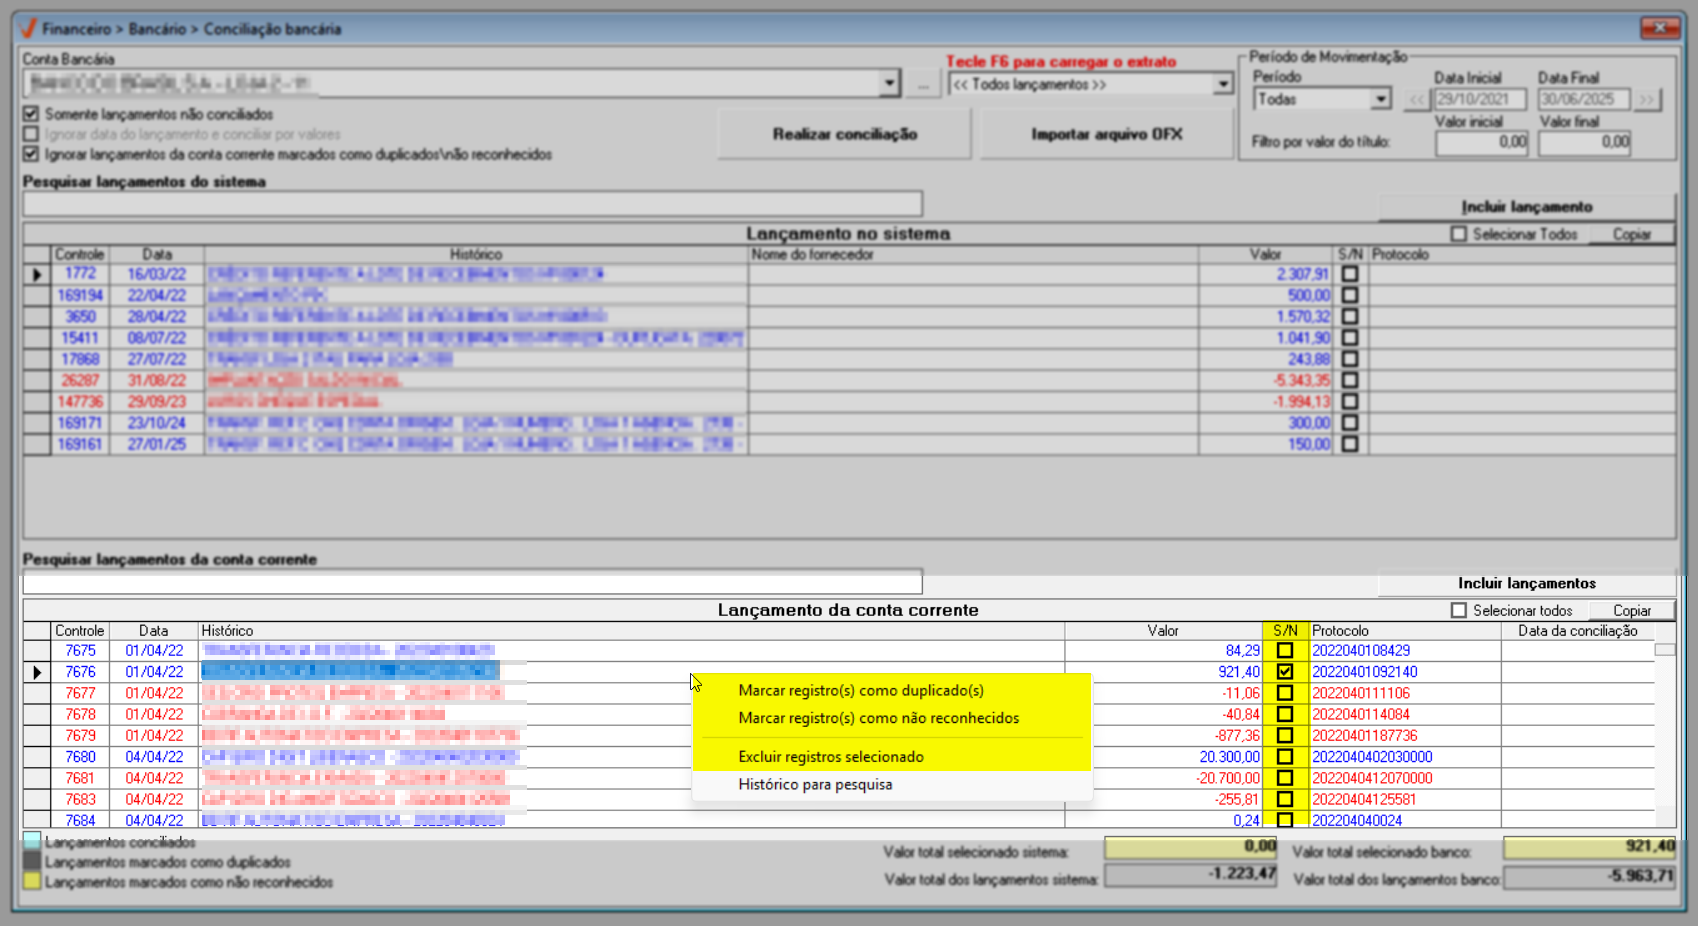Open the Conta Bancária dropdown

[x=889, y=84]
